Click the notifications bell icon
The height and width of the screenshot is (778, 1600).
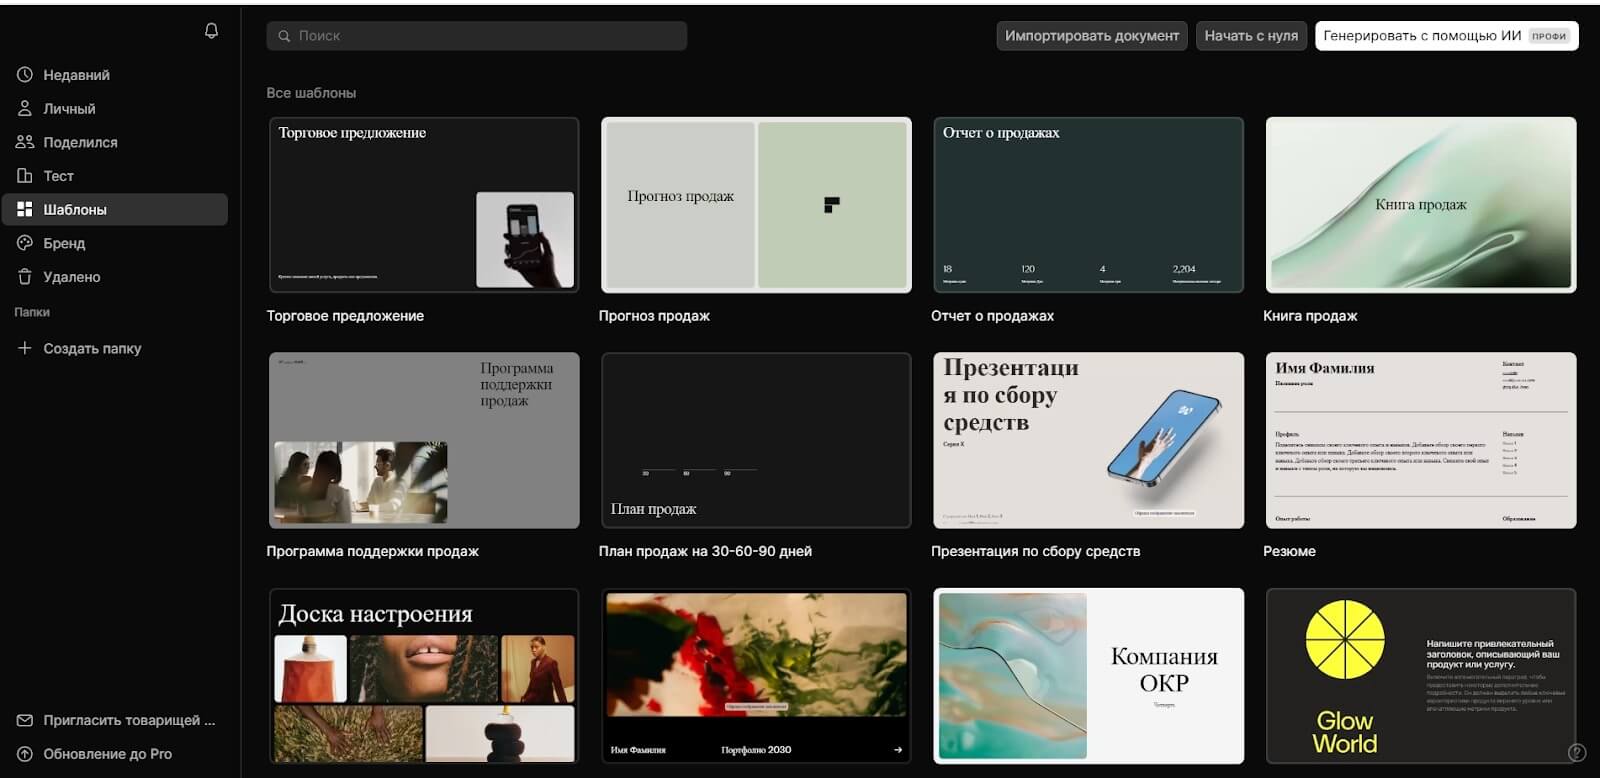click(x=211, y=31)
